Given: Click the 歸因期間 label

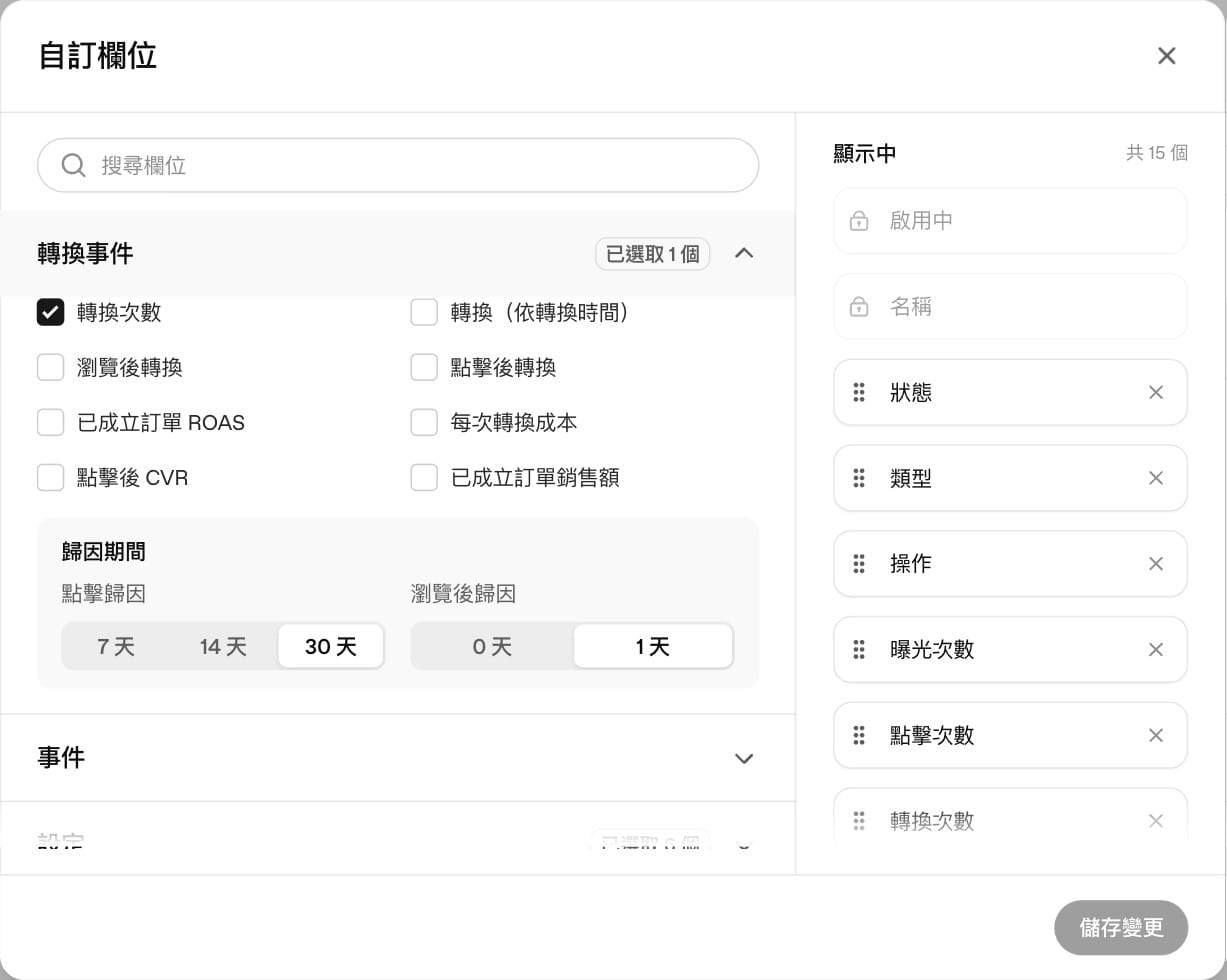Looking at the screenshot, I should coord(104,552).
